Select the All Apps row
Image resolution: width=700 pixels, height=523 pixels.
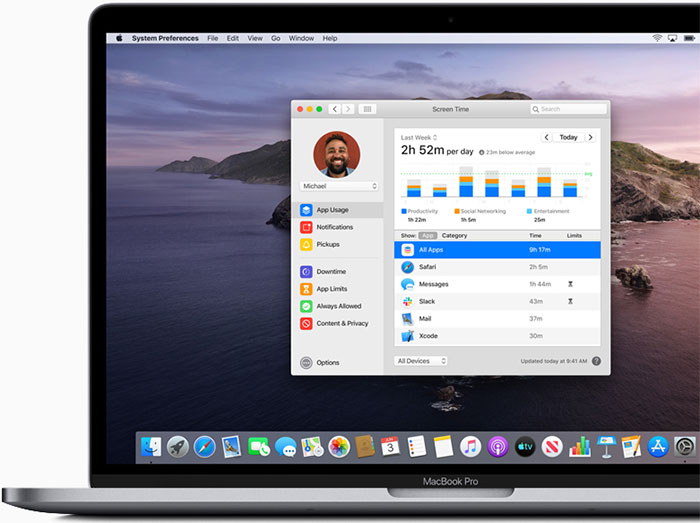497,250
